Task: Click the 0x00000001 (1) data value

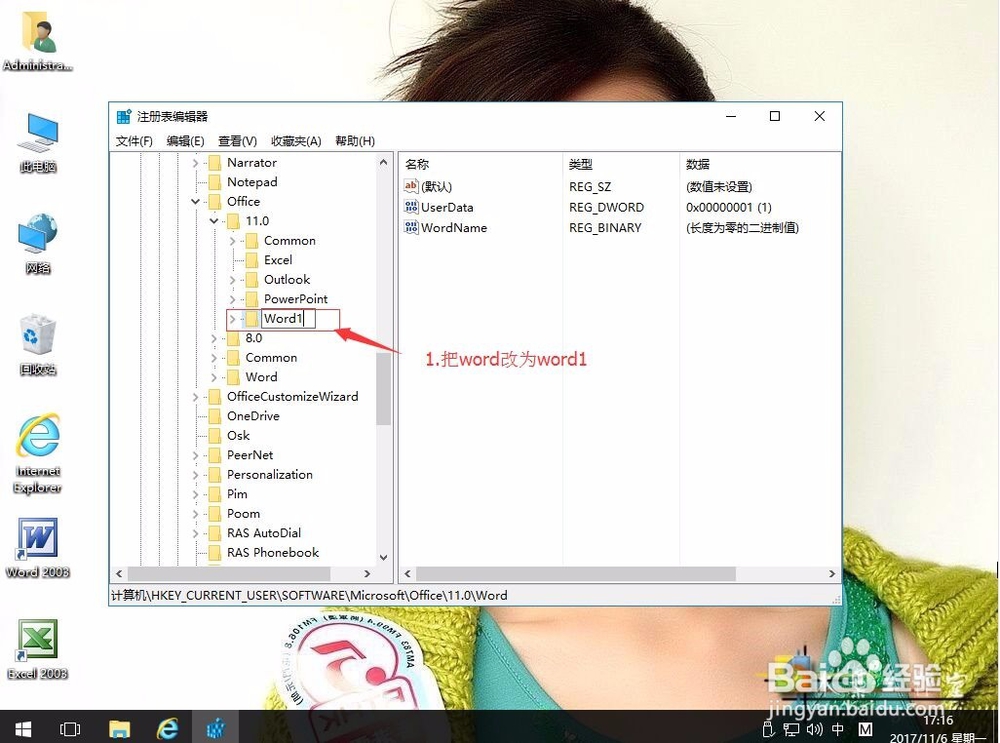Action: (x=728, y=207)
